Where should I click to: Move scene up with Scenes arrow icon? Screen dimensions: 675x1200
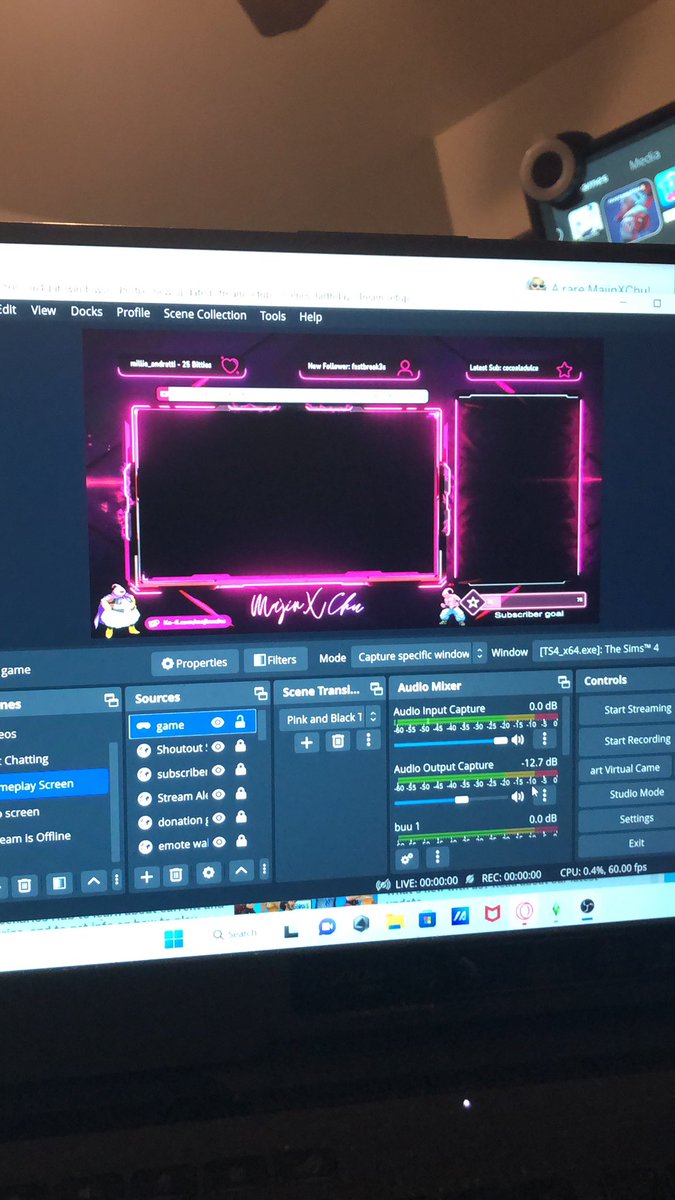click(x=93, y=881)
